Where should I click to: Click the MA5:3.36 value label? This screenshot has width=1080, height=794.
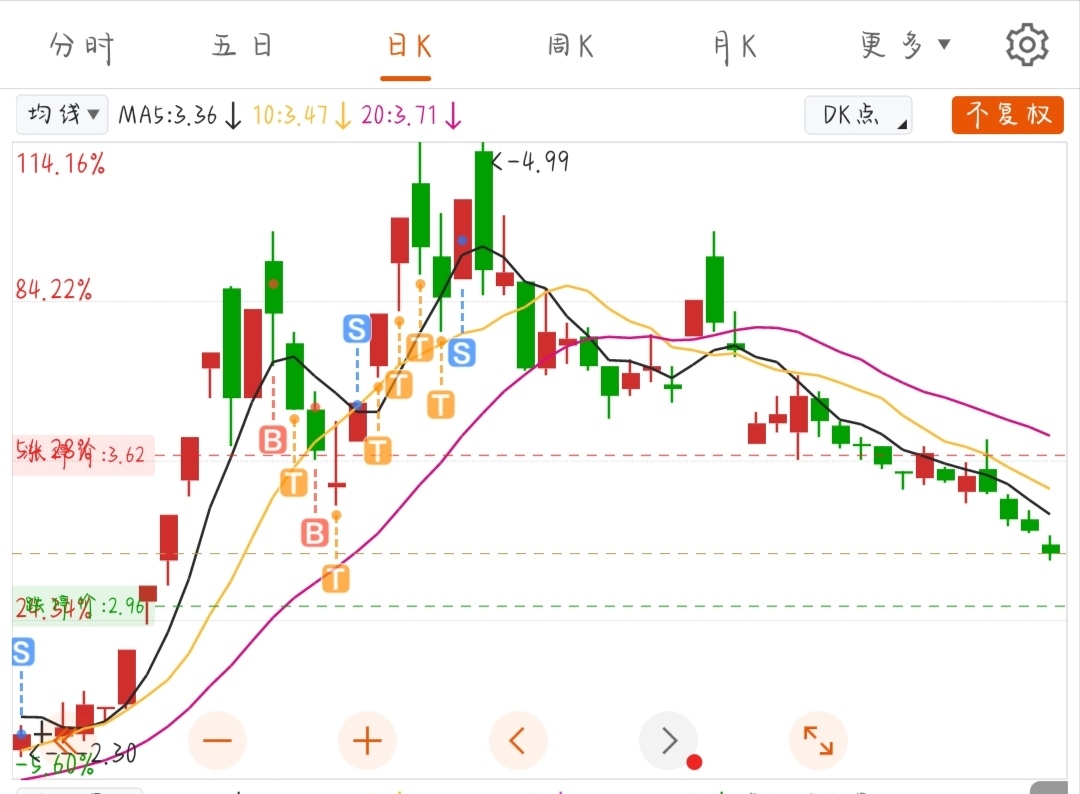point(180,115)
